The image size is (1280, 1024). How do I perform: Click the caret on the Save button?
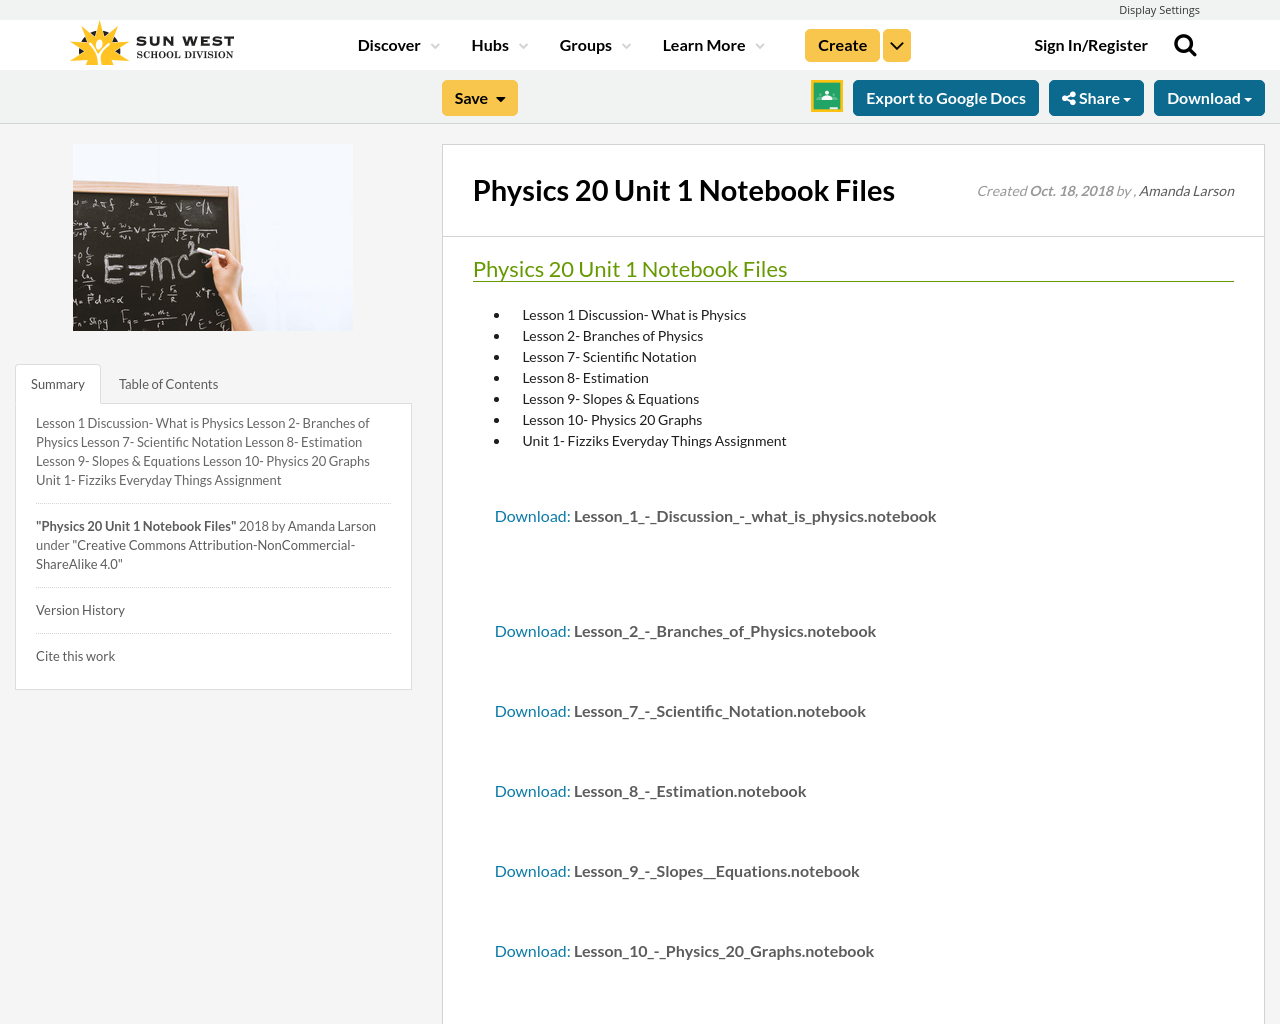(x=499, y=97)
